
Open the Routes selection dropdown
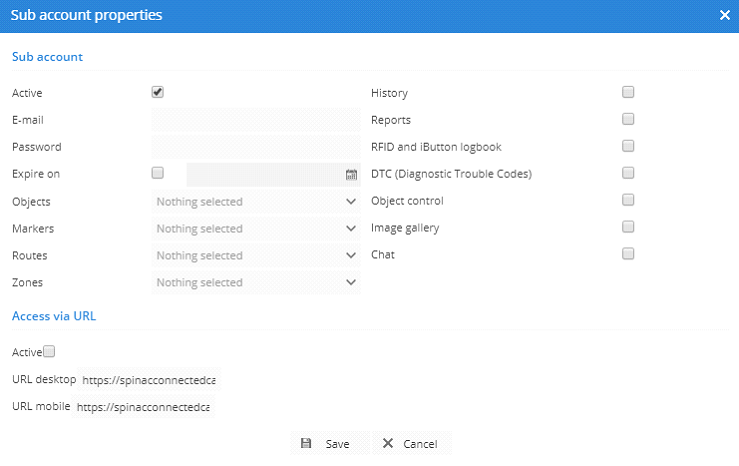[256, 256]
